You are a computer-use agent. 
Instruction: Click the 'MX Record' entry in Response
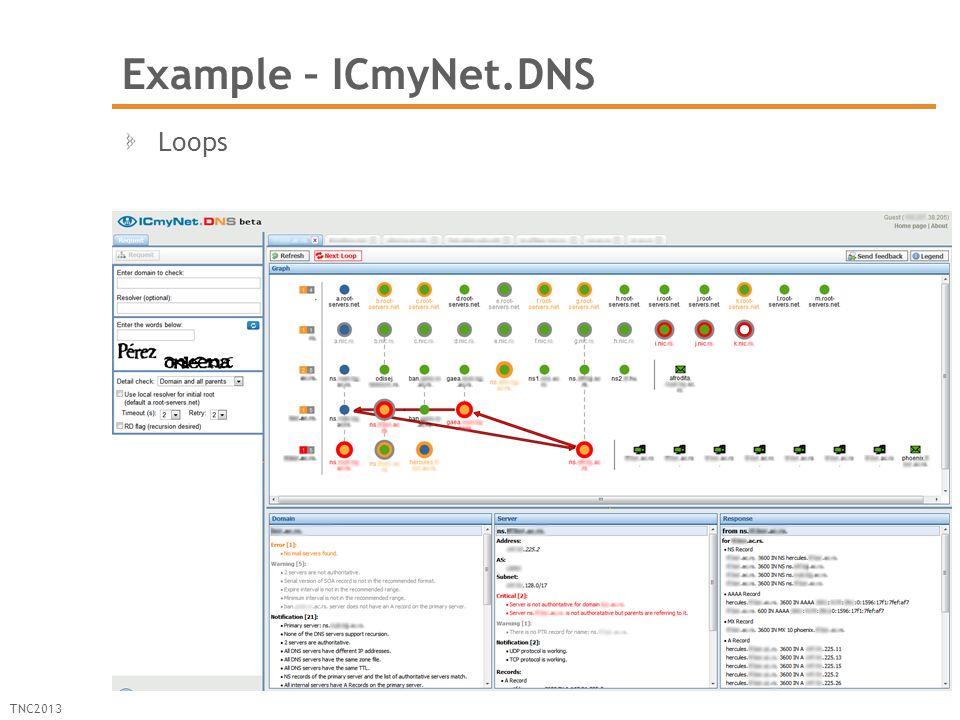coord(740,621)
